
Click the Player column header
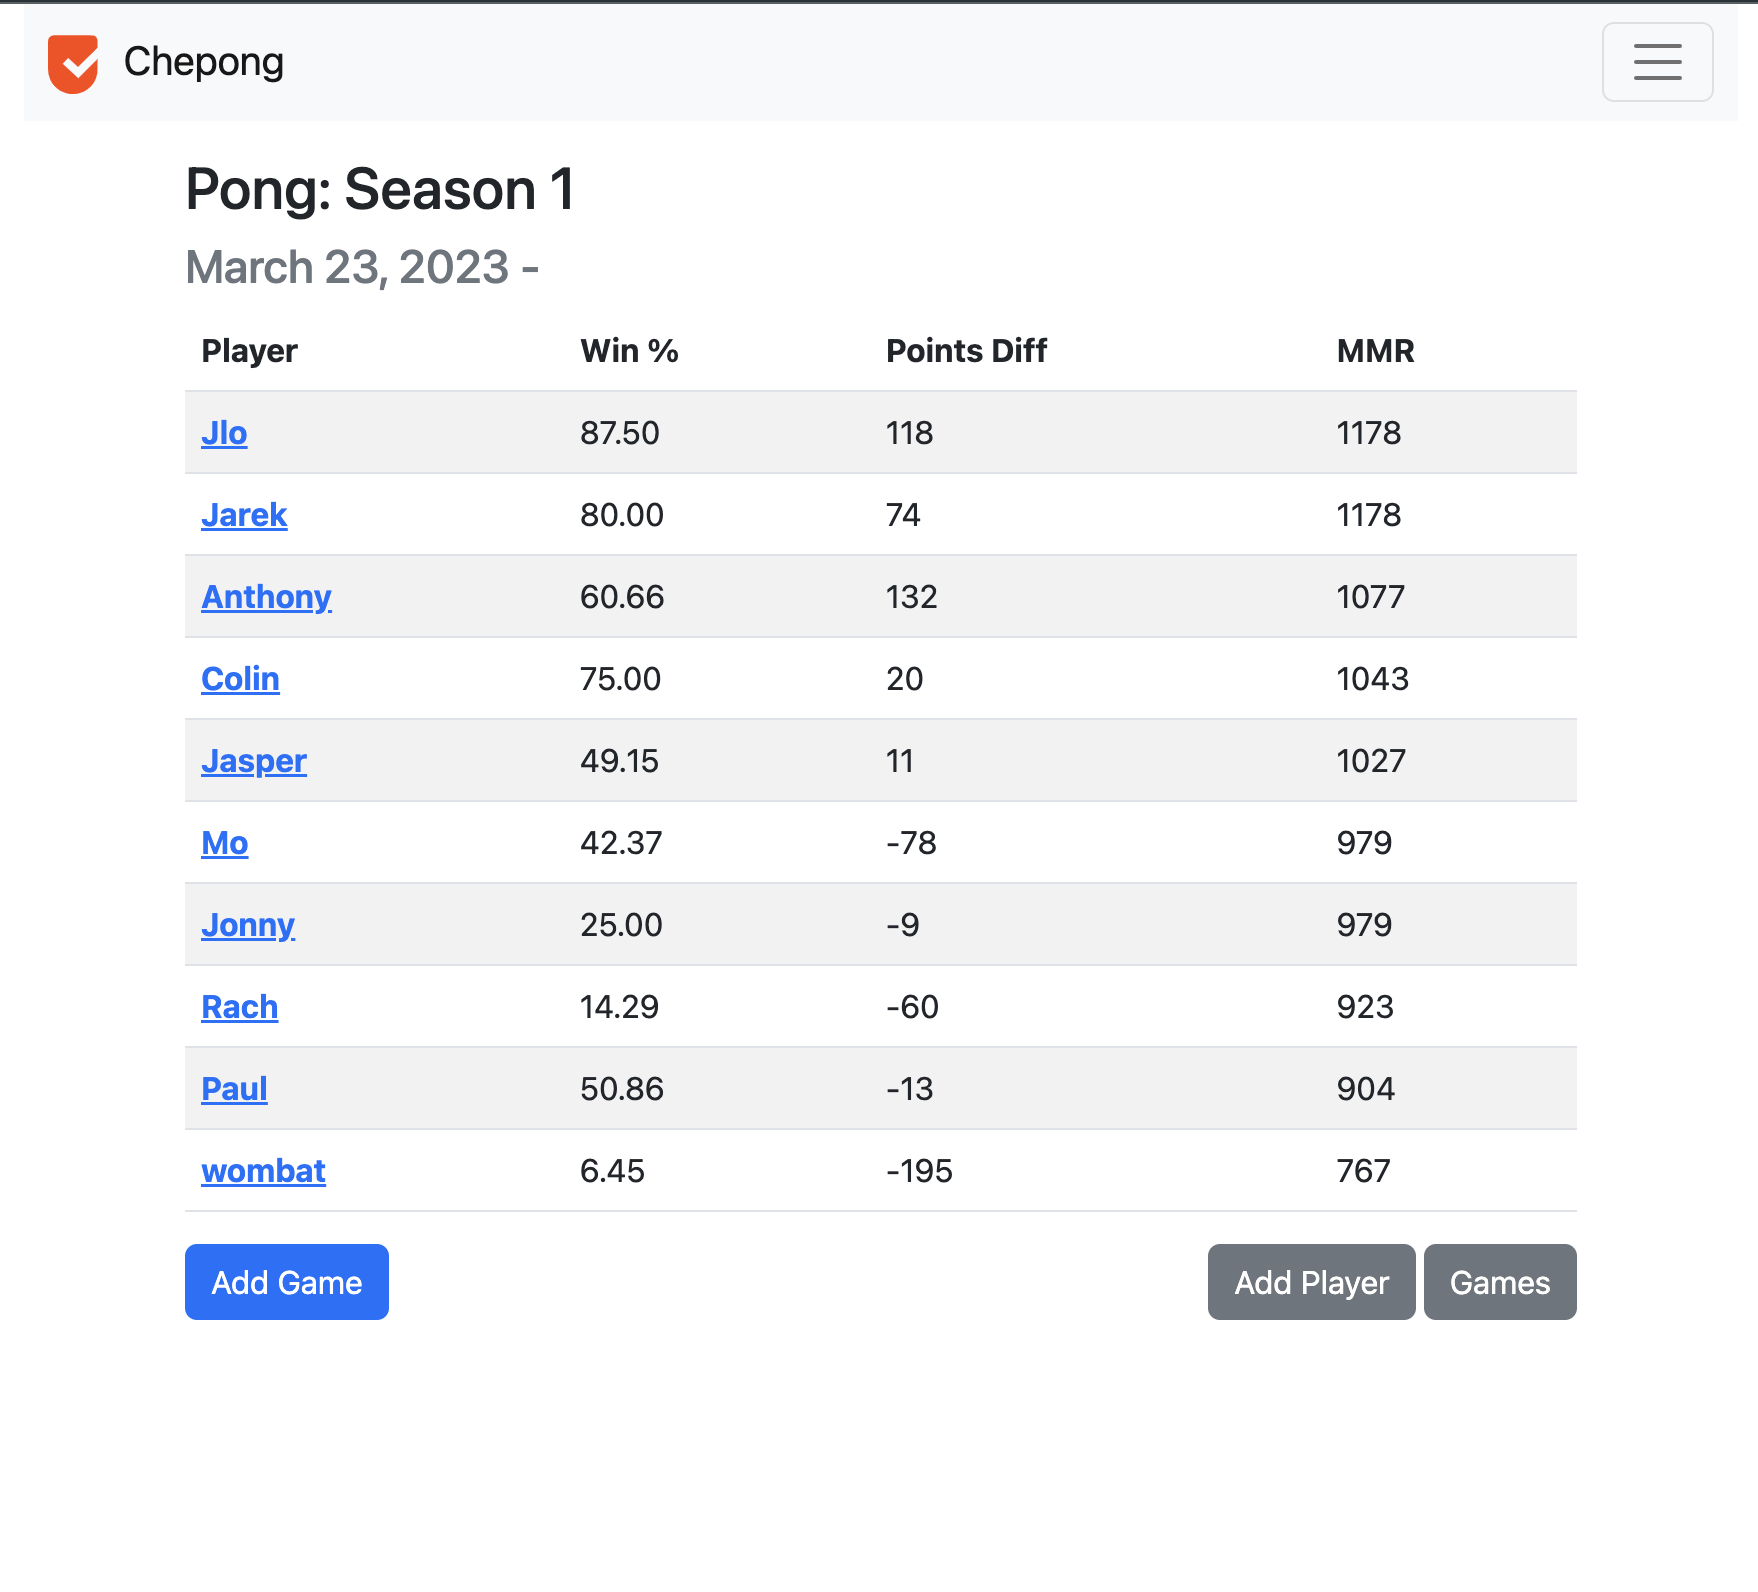click(x=249, y=351)
